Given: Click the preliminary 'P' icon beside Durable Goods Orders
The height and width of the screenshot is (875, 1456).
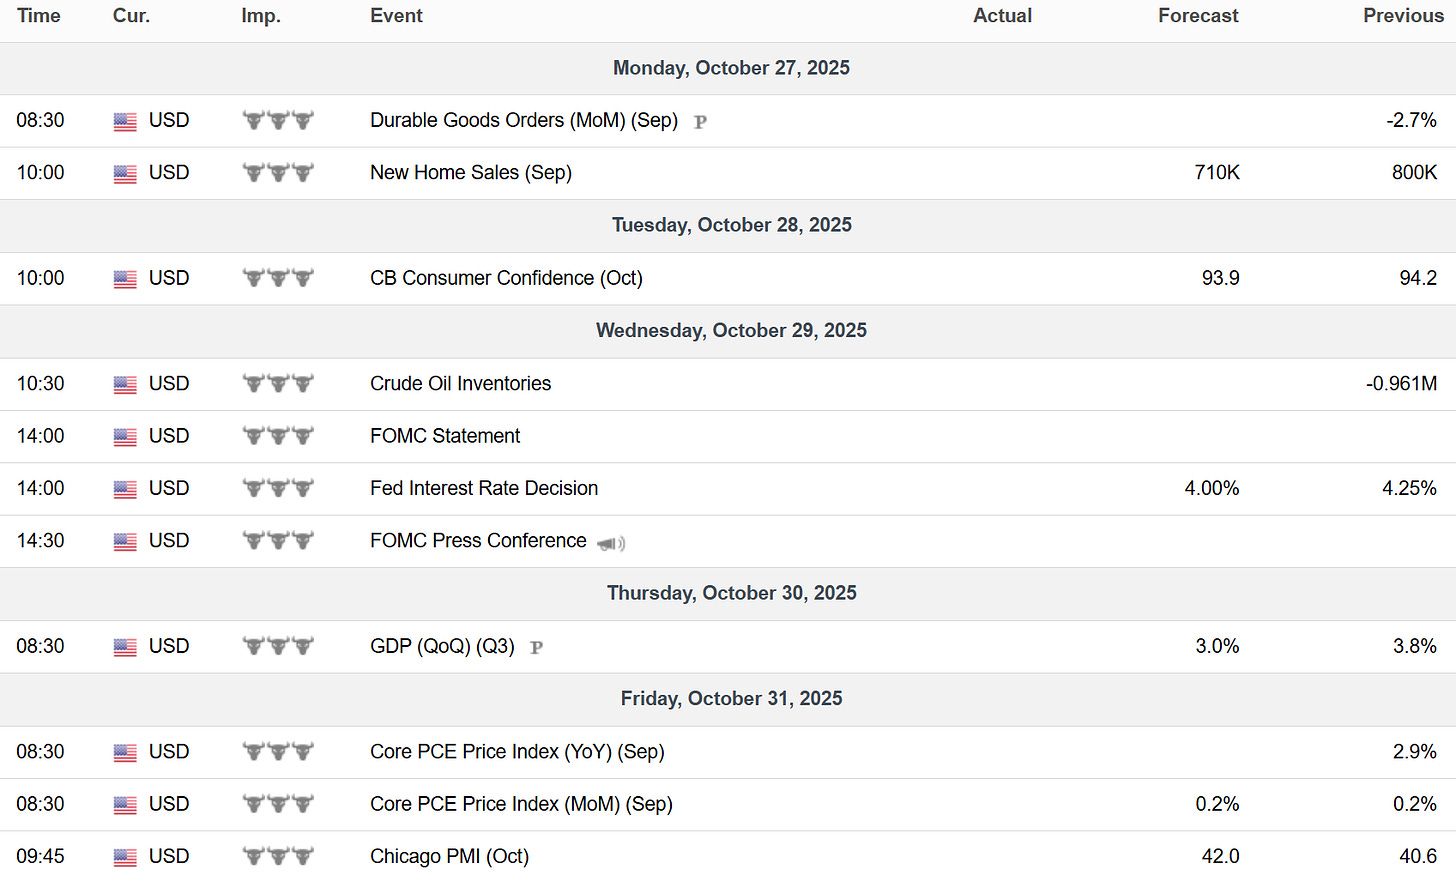Looking at the screenshot, I should tap(700, 122).
